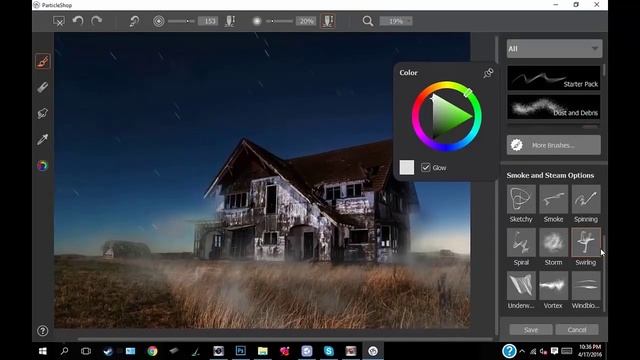This screenshot has height=360, width=640.
Task: Select the Dust and Debris brush pack
Action: (553, 107)
